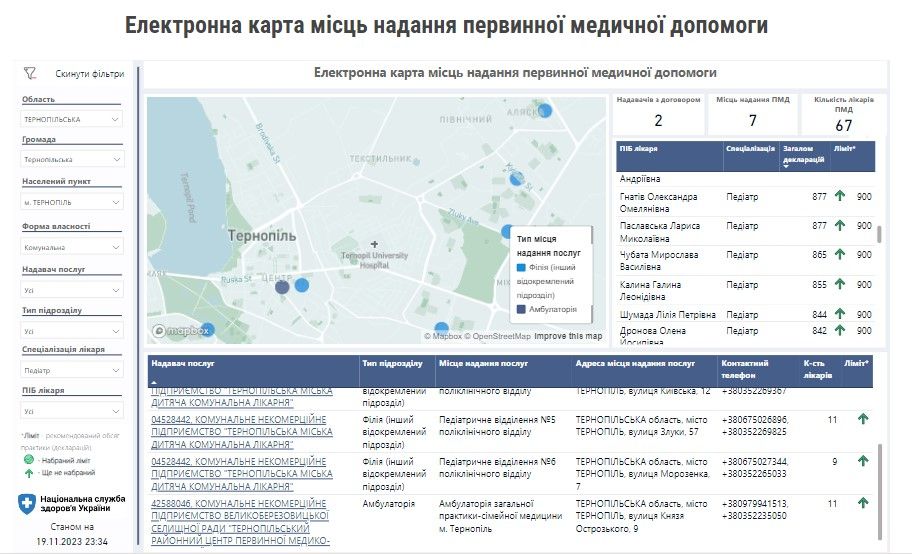Open provider link for Педіатричне відділення №6 row
912x554 pixels.
pos(242,474)
